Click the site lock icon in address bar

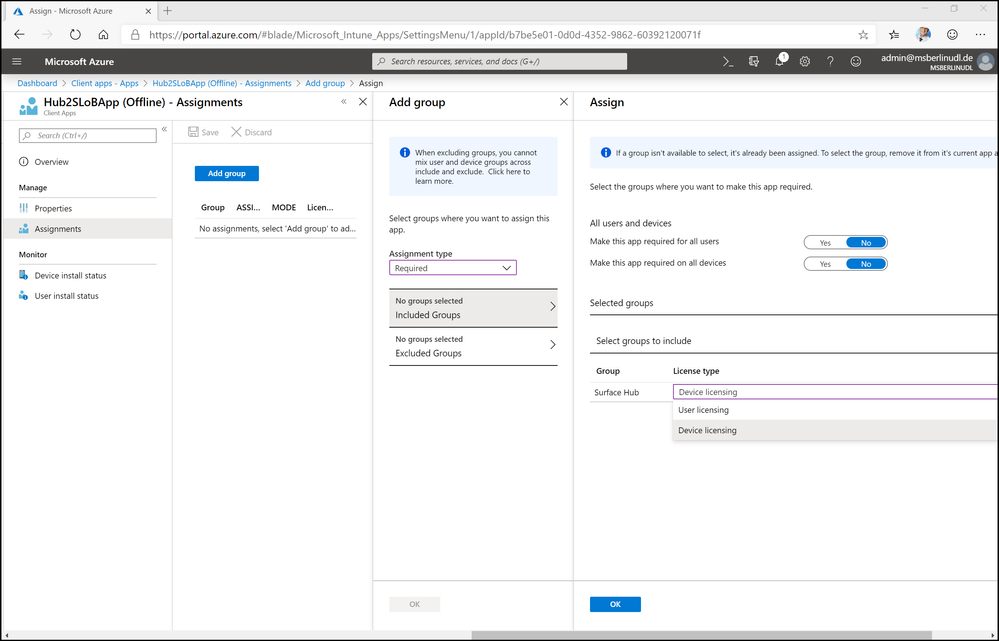(135, 34)
